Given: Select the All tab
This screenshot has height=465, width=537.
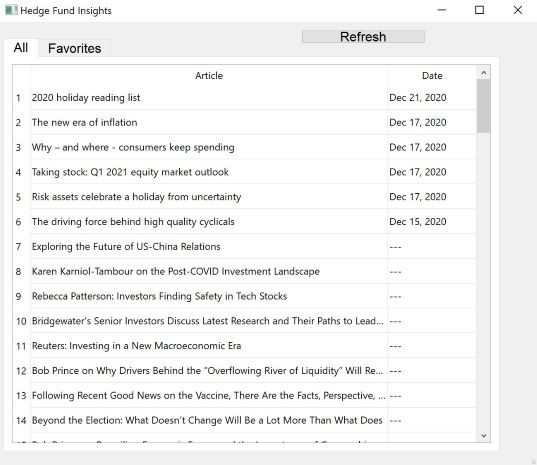Looking at the screenshot, I should point(21,48).
